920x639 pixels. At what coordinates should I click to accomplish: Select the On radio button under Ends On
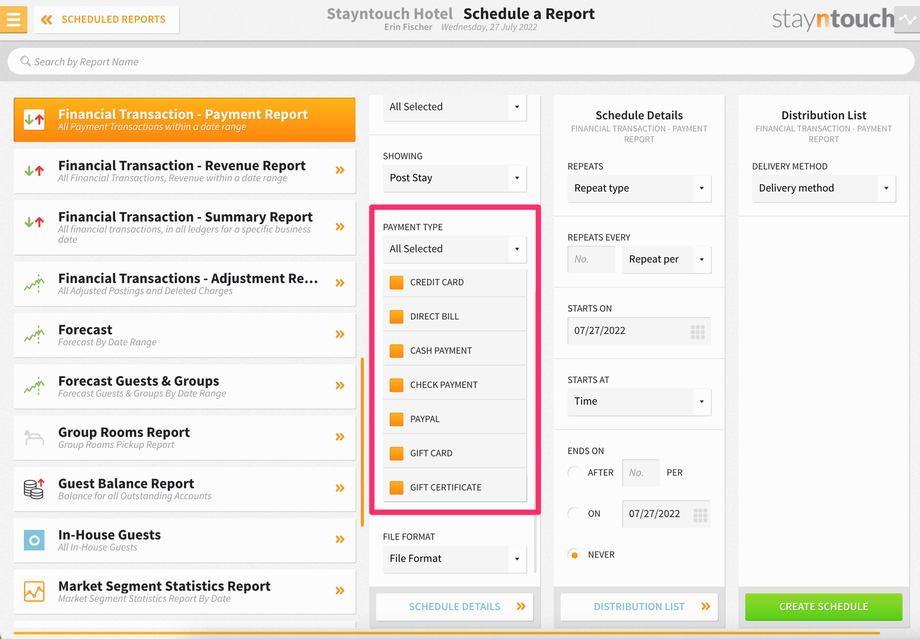(574, 513)
